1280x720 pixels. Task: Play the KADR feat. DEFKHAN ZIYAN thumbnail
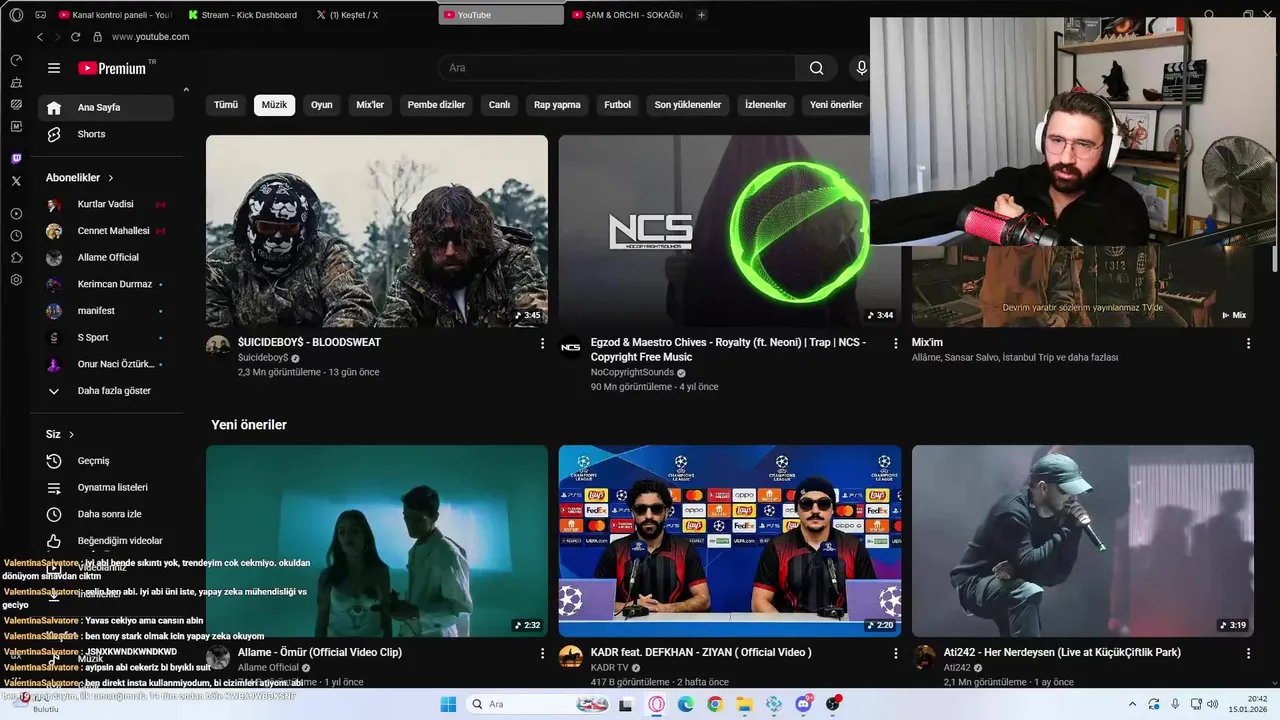tap(729, 541)
